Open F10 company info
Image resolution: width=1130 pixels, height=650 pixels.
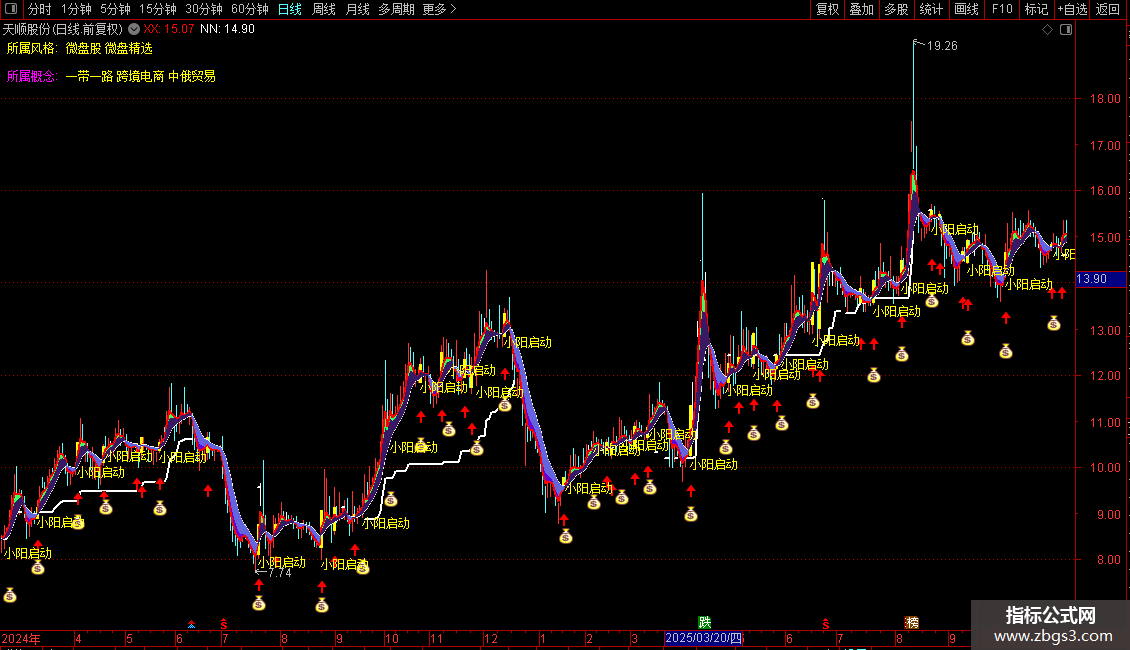(1002, 9)
